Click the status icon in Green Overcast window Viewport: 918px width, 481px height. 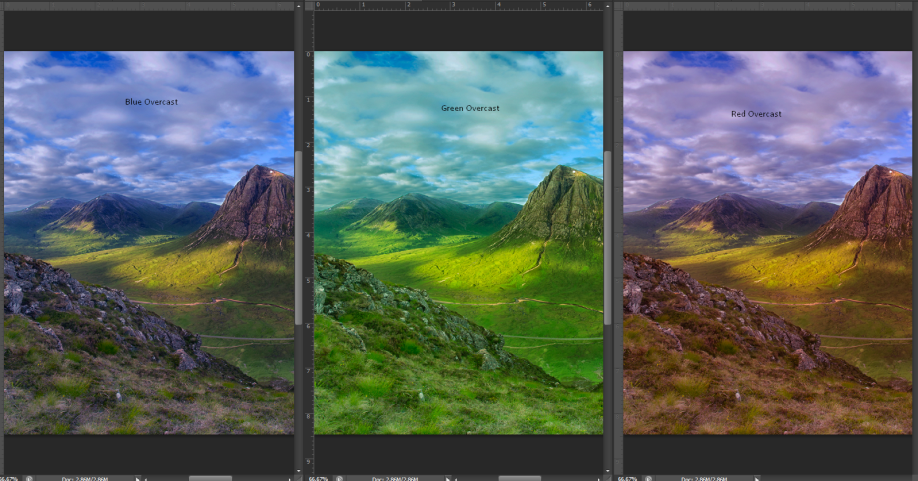click(339, 478)
